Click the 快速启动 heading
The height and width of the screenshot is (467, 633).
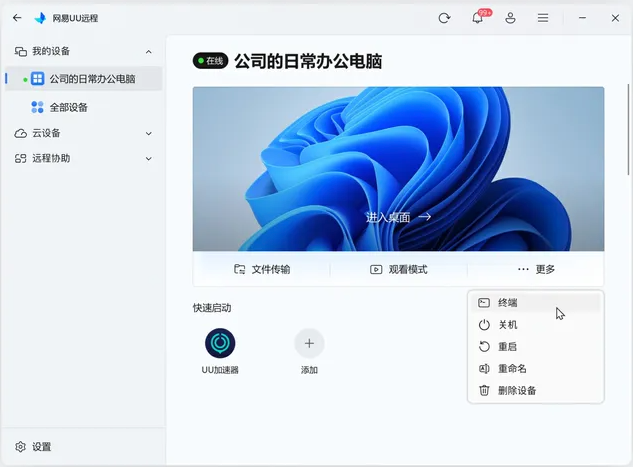(212, 308)
